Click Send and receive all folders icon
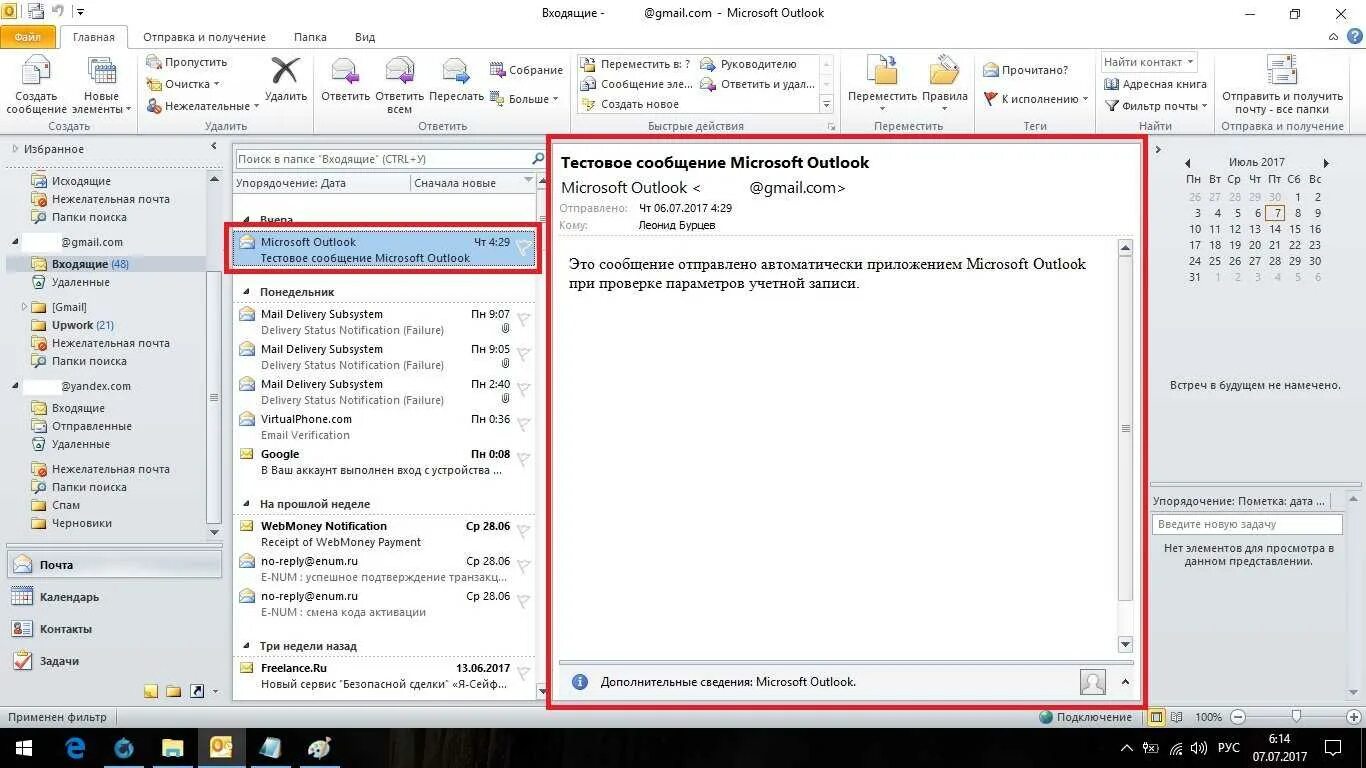The height and width of the screenshot is (768, 1366). pos(1282,71)
